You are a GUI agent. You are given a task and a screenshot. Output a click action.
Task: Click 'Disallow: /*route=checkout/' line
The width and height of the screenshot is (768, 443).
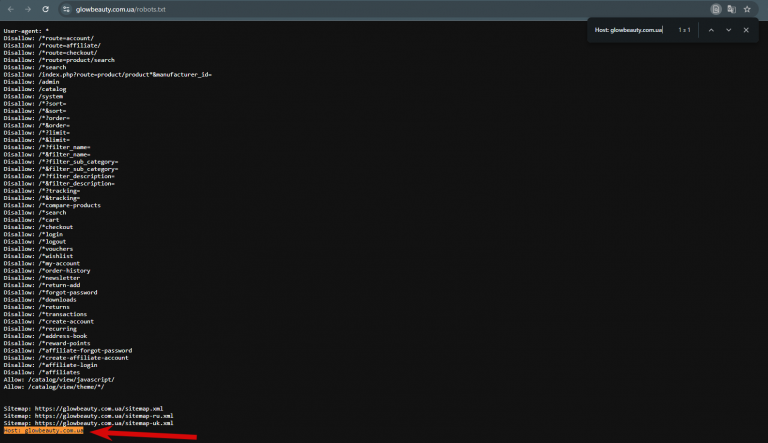pyautogui.click(x=50, y=53)
